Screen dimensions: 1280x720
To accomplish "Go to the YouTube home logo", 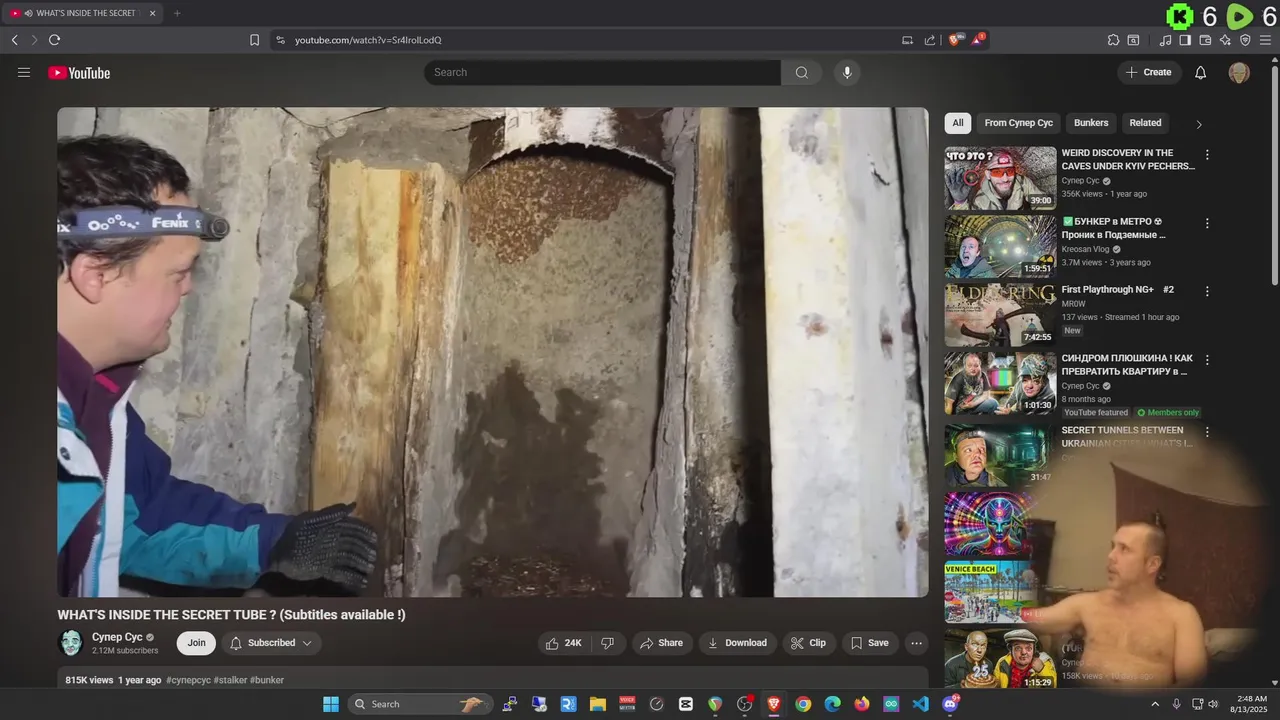I will pyautogui.click(x=79, y=72).
